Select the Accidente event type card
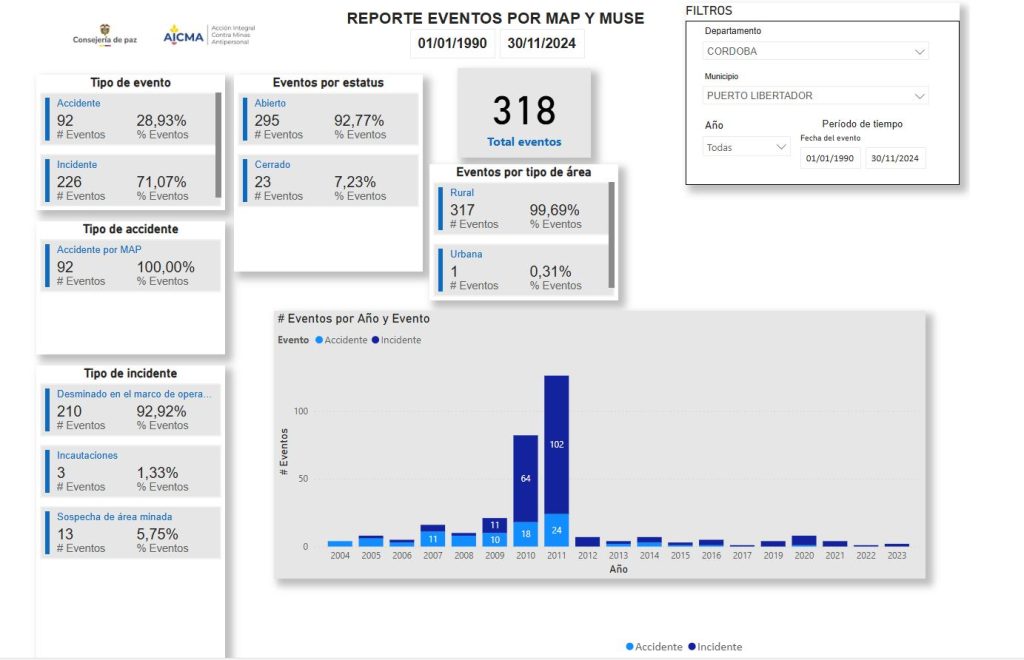This screenshot has width=1024, height=660. coord(129,119)
